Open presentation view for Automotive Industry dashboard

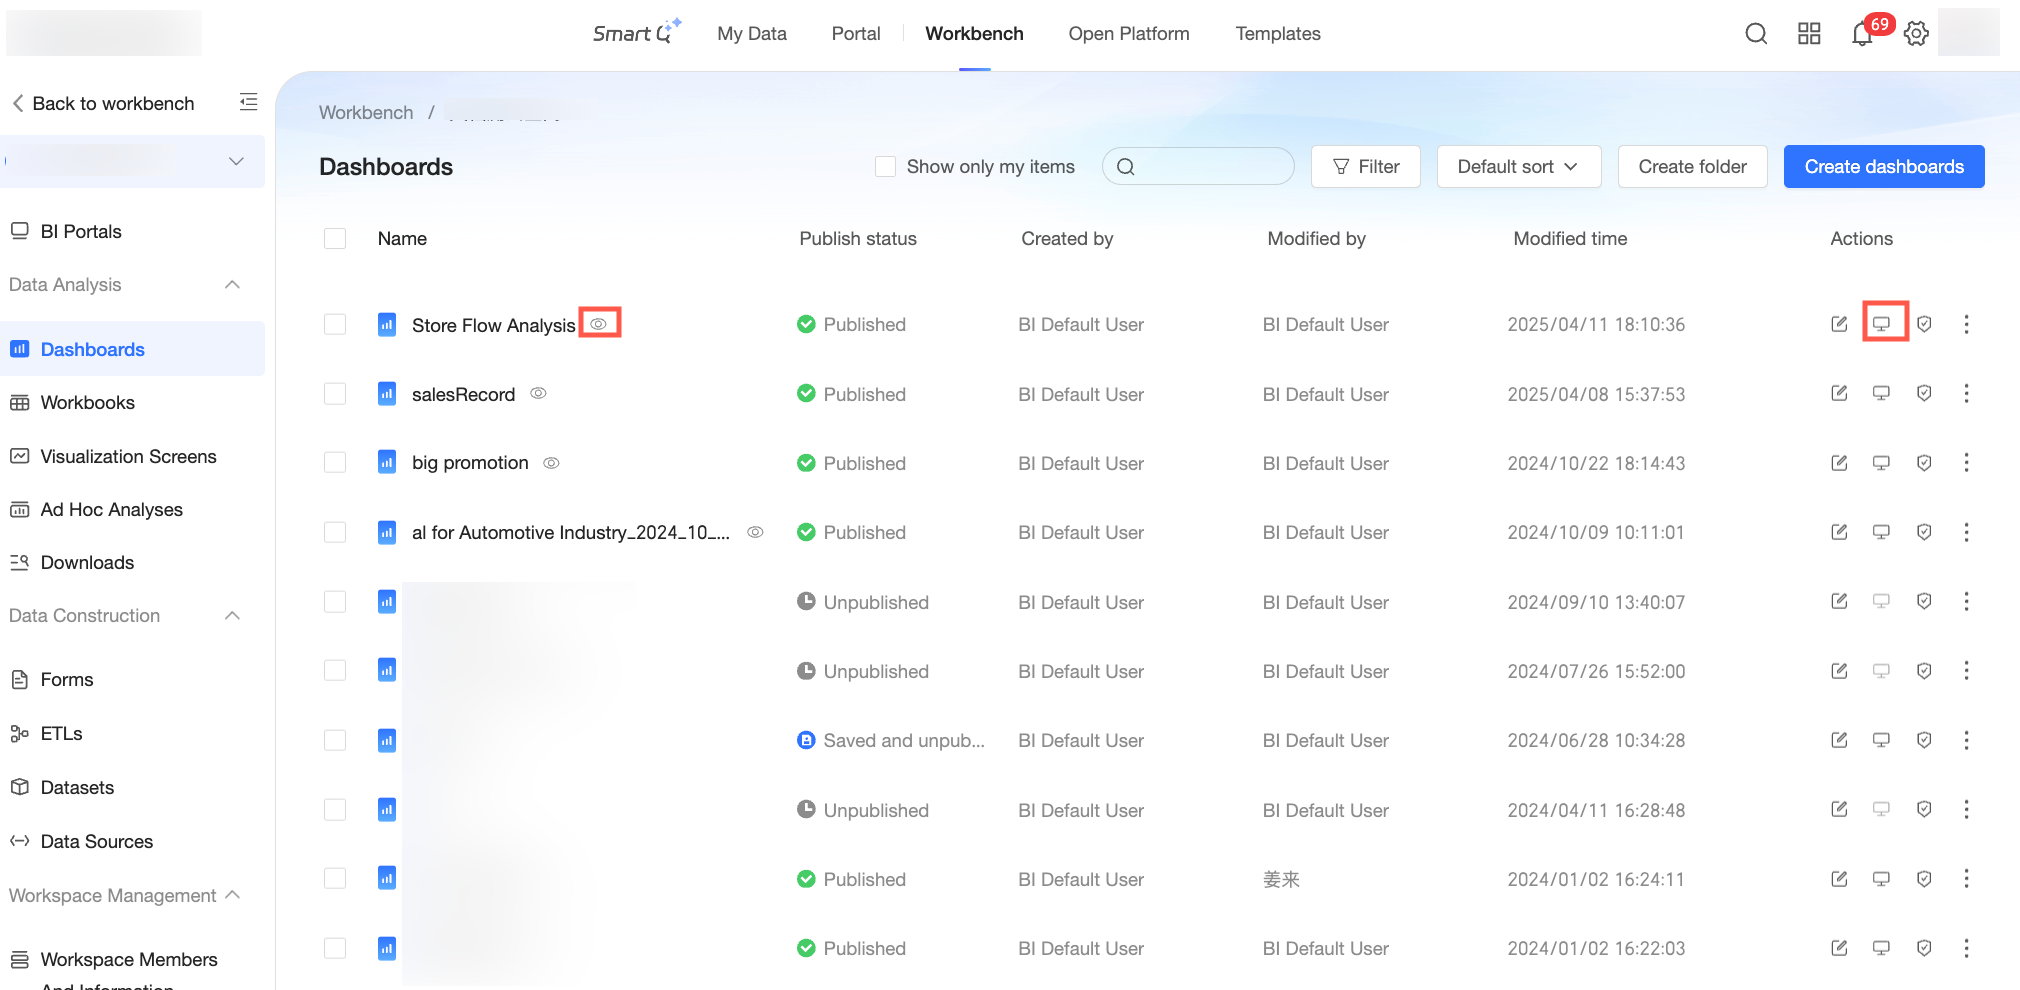[x=1881, y=532]
